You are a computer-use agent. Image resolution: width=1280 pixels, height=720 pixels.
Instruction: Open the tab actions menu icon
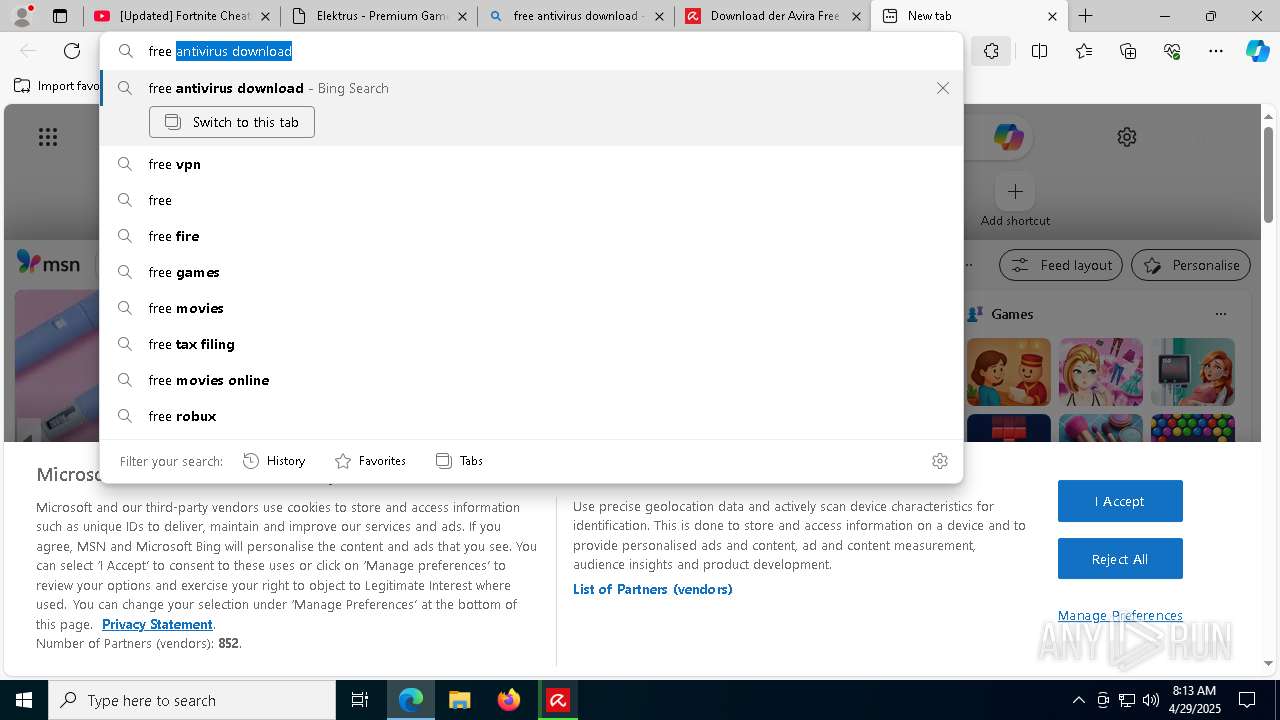(60, 16)
